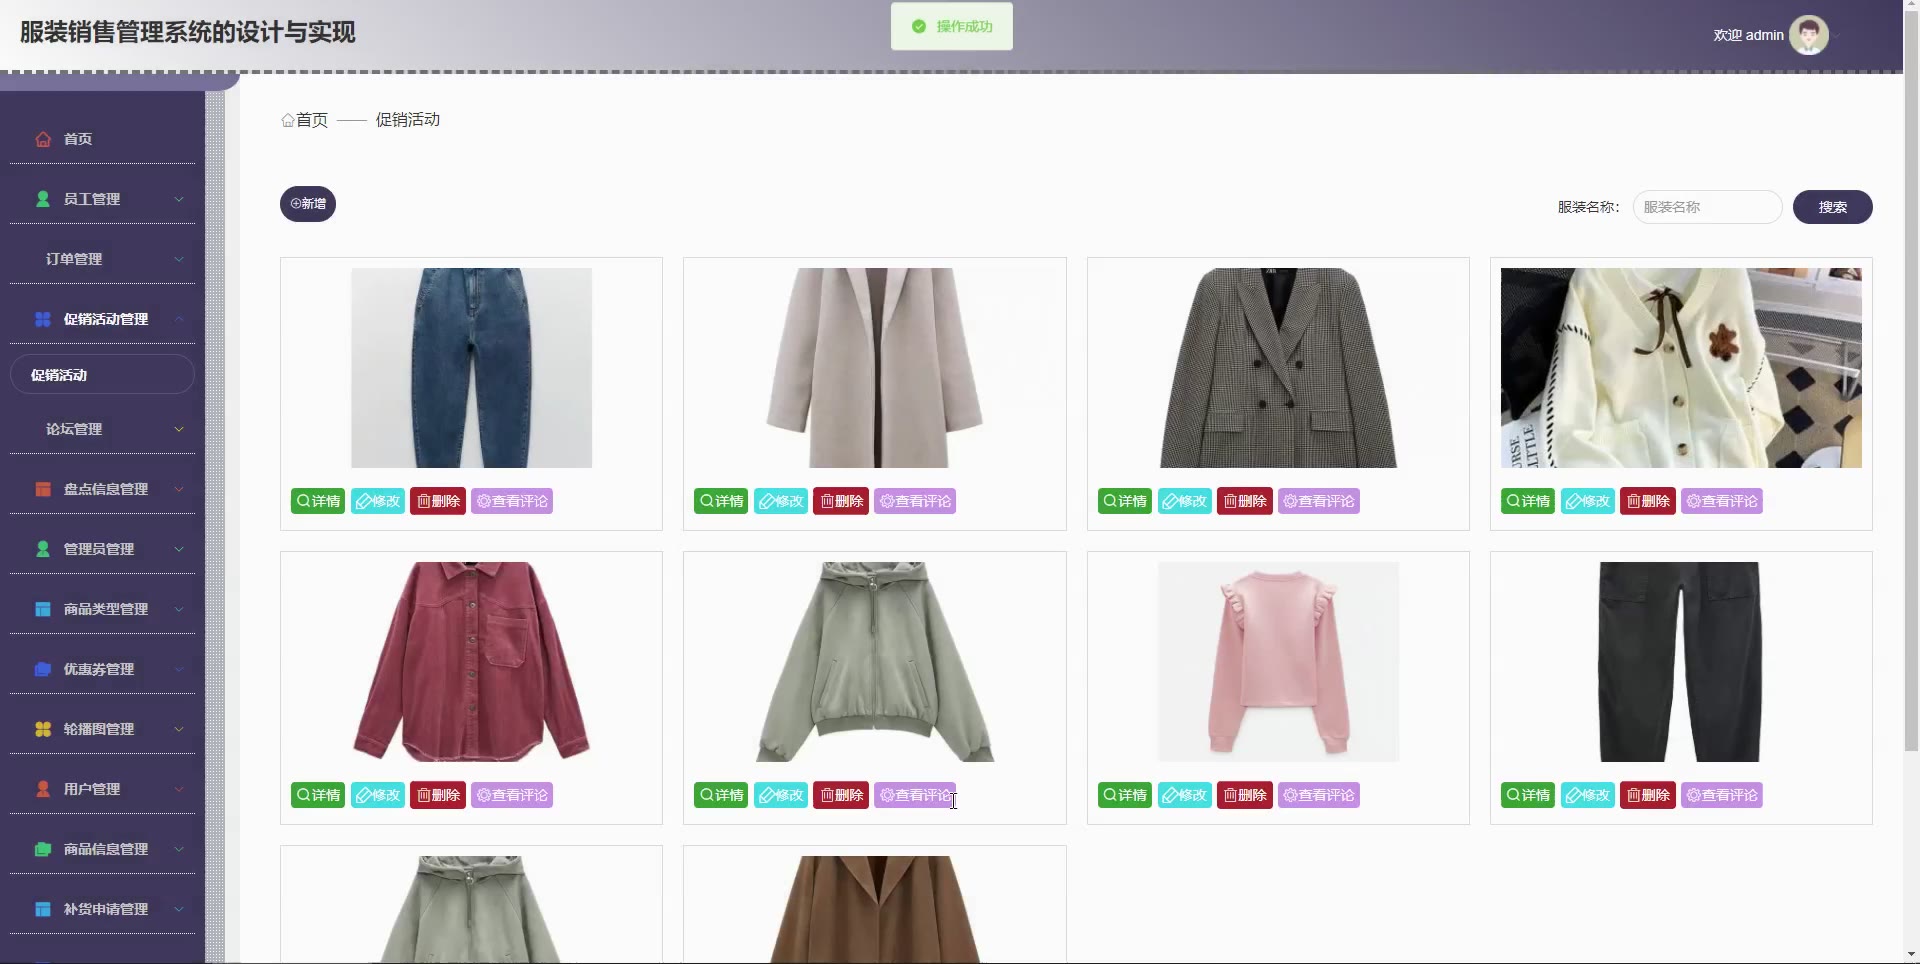Click the blue jeans product image

(x=471, y=368)
